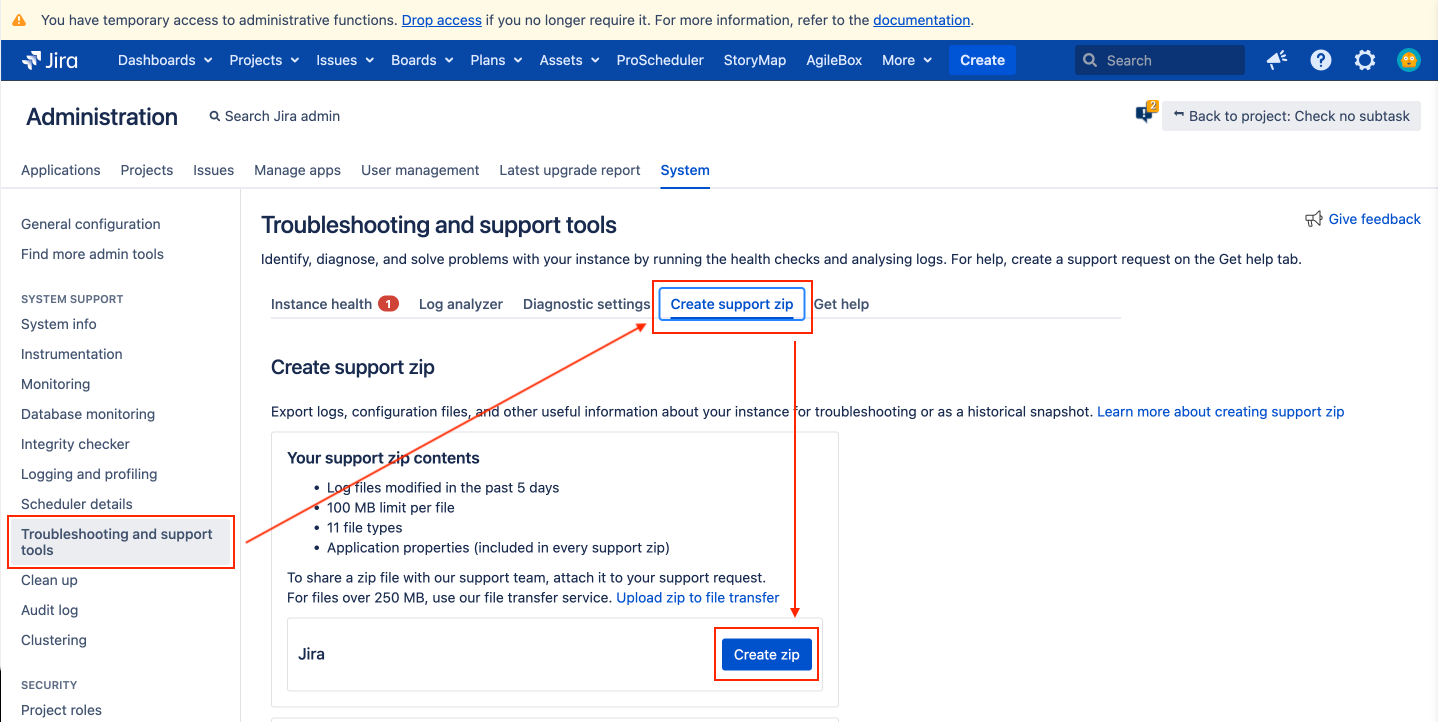Click the warning triangle icon in the banner
The height and width of the screenshot is (722, 1438).
(20, 20)
